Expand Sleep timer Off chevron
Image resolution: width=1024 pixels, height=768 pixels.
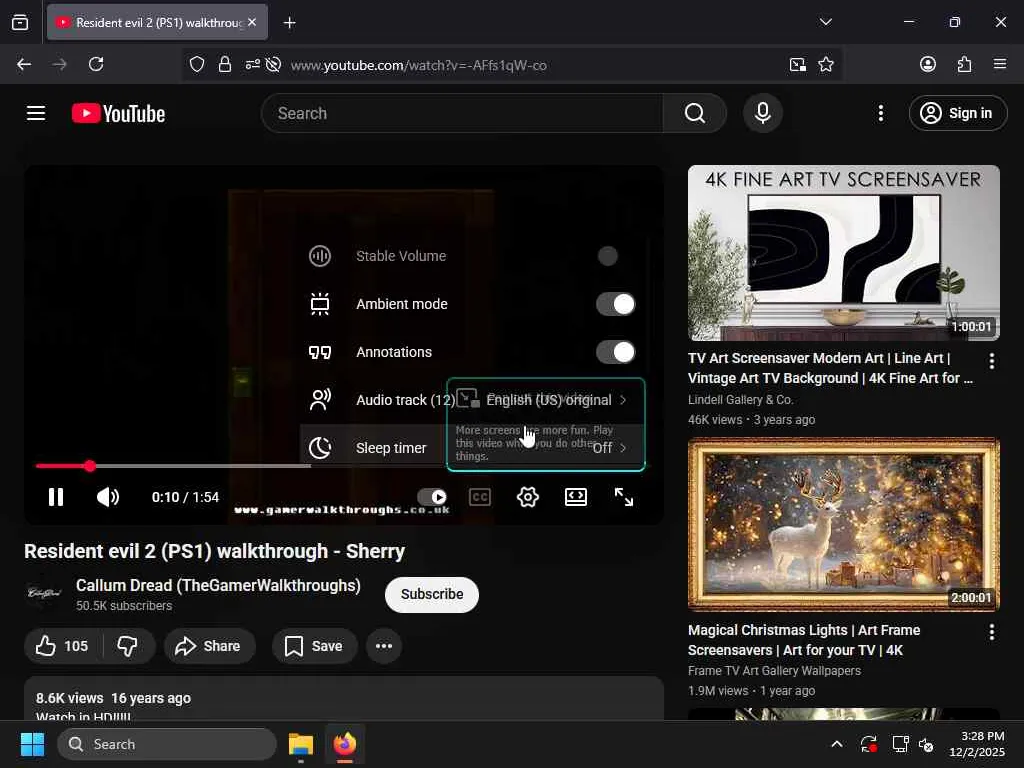point(623,448)
